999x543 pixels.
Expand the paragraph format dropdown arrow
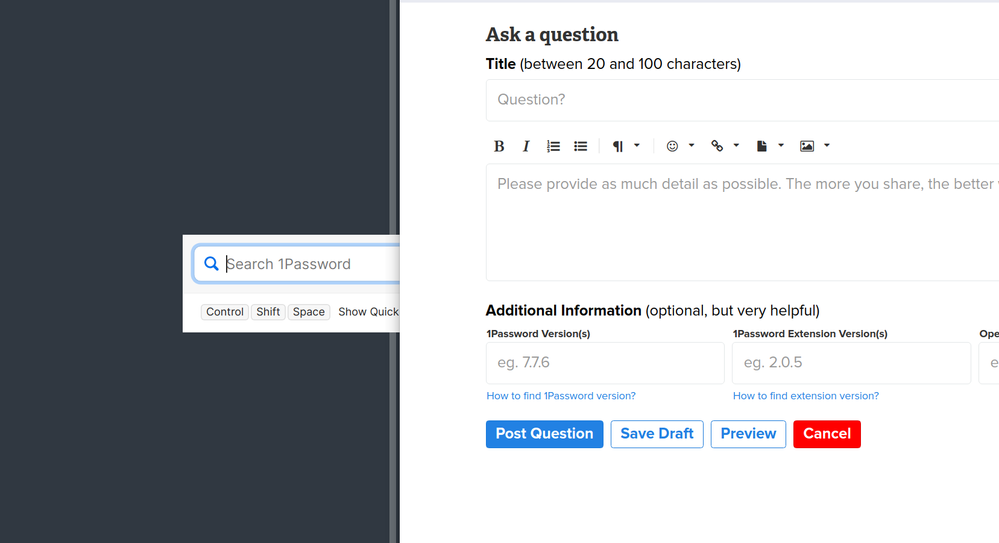click(x=637, y=146)
